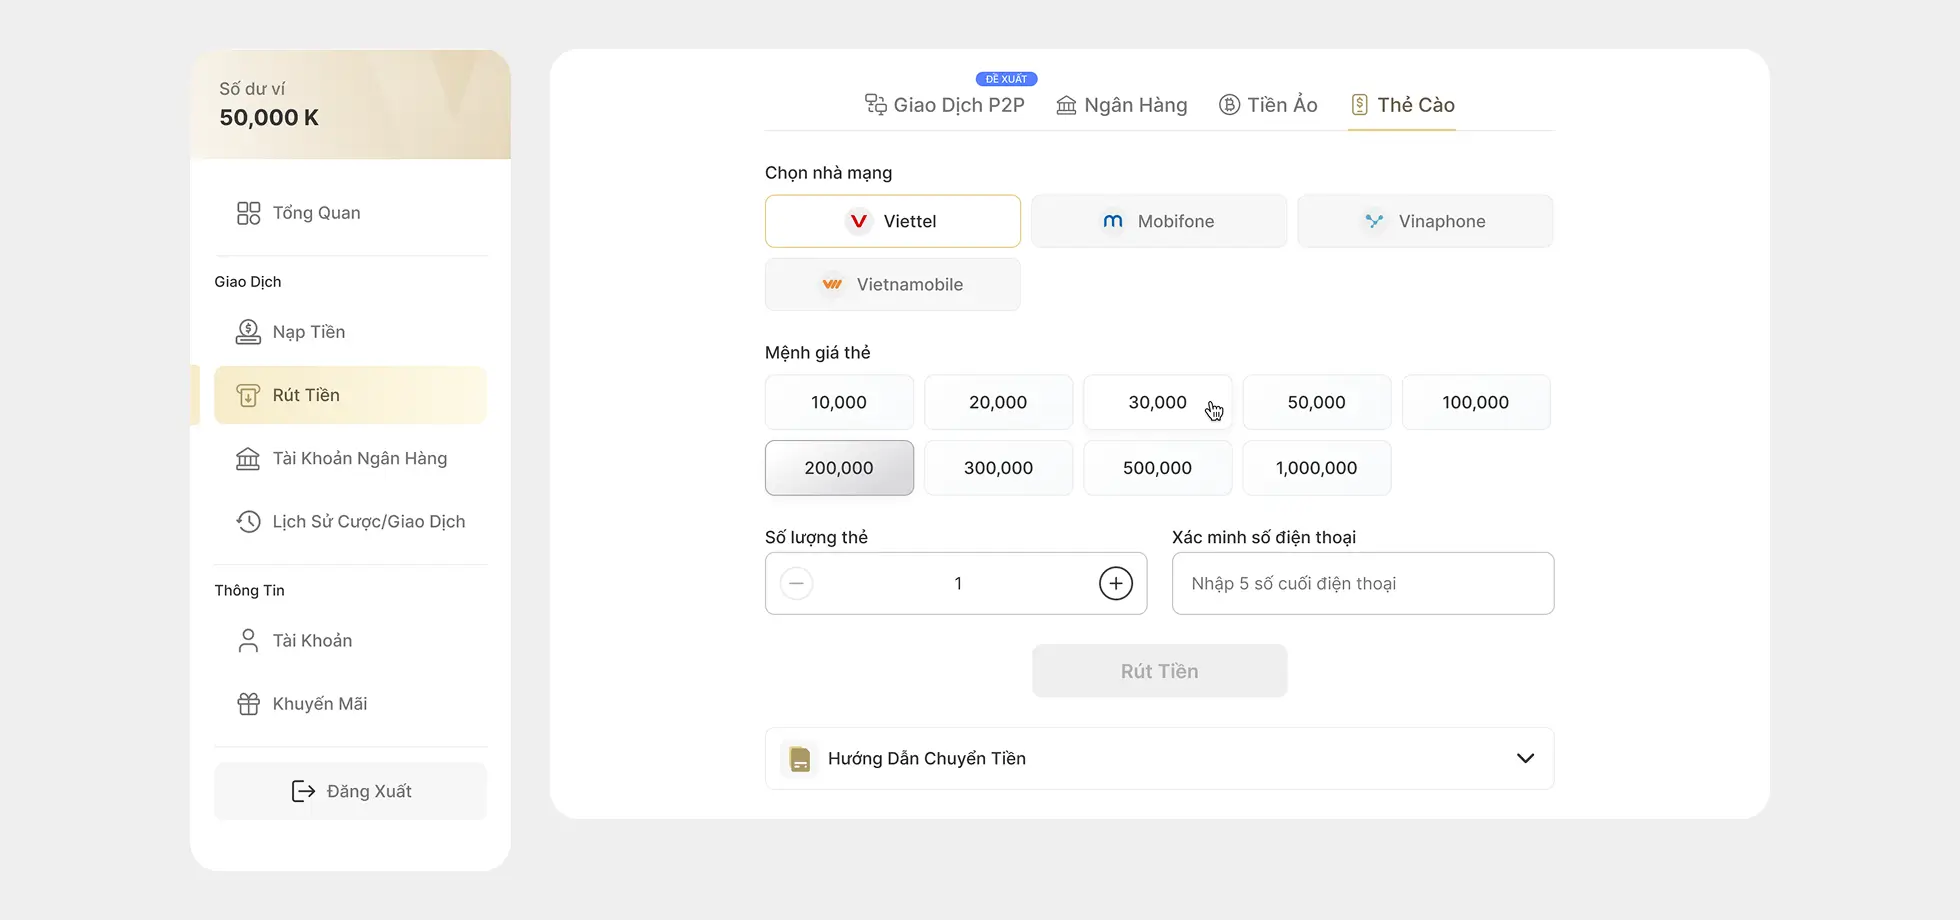
Task: Click the card quantity value 1
Action: coord(958,583)
